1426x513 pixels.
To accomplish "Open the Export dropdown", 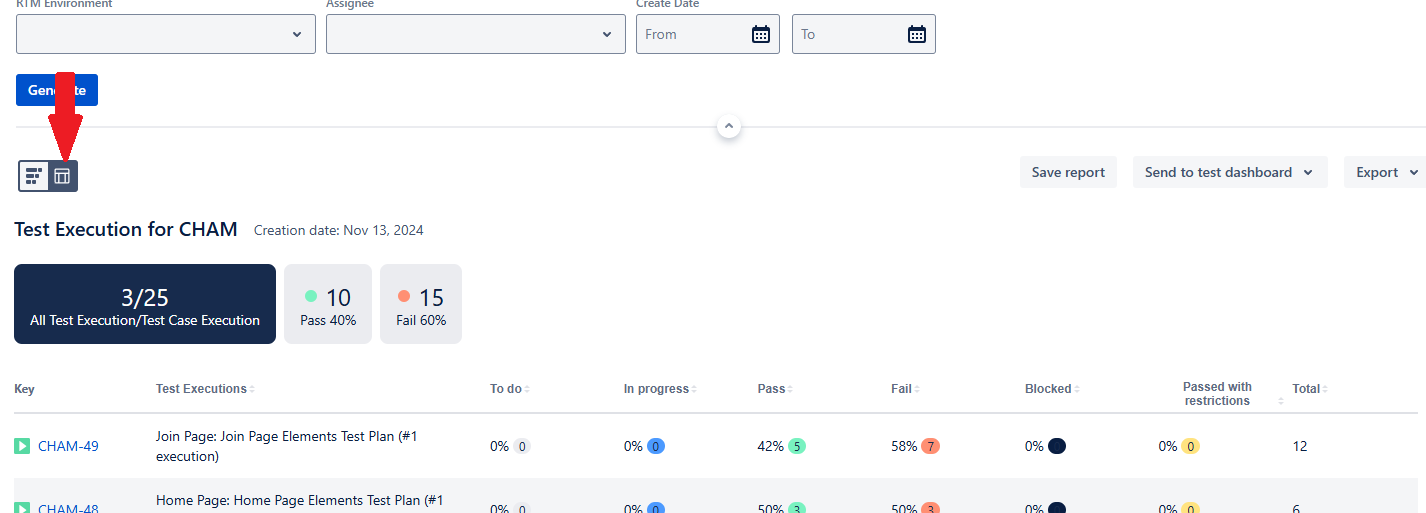I will (1386, 172).
